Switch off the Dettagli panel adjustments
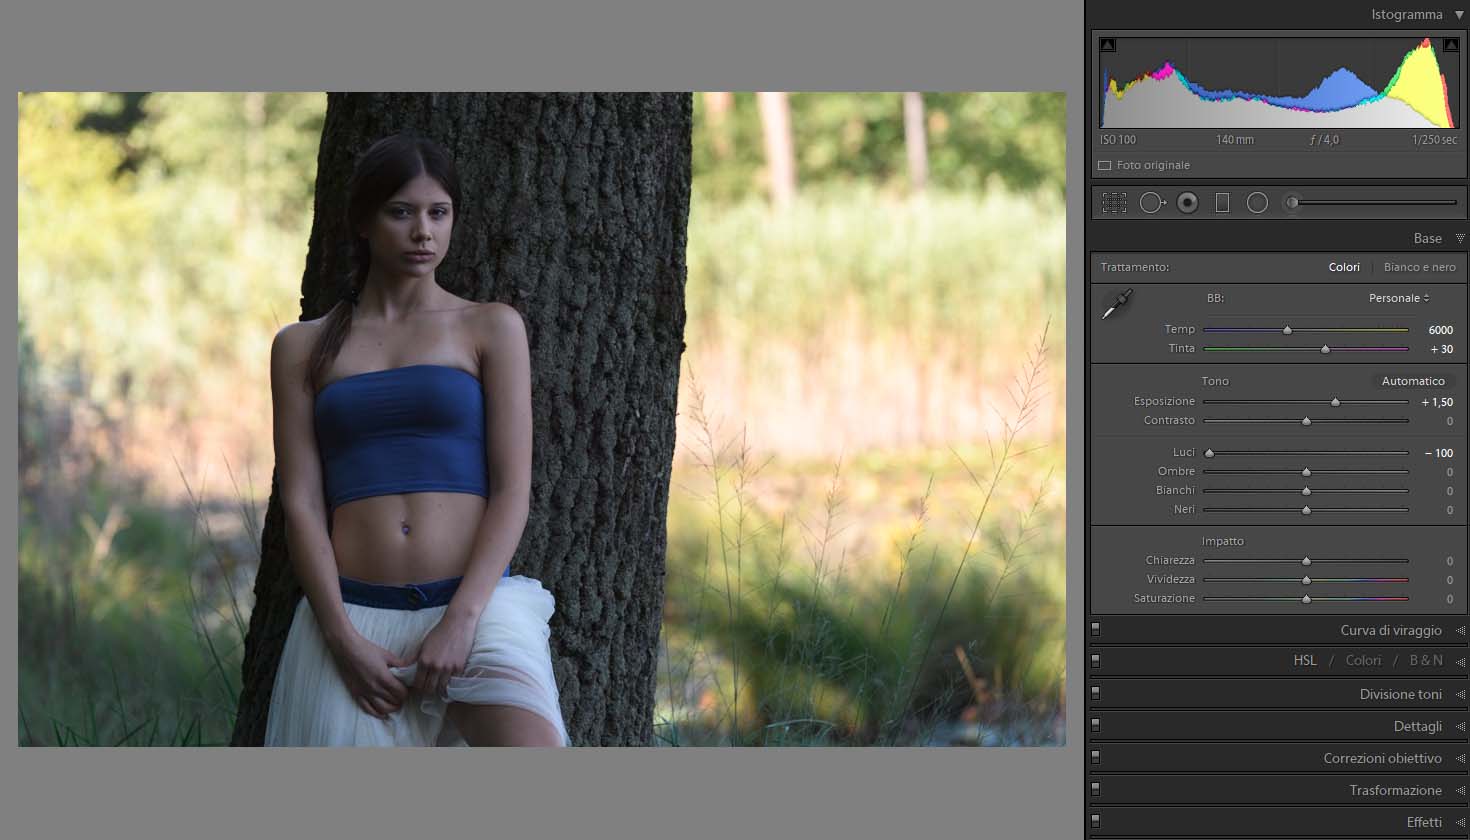The height and width of the screenshot is (840, 1470). coord(1096,726)
